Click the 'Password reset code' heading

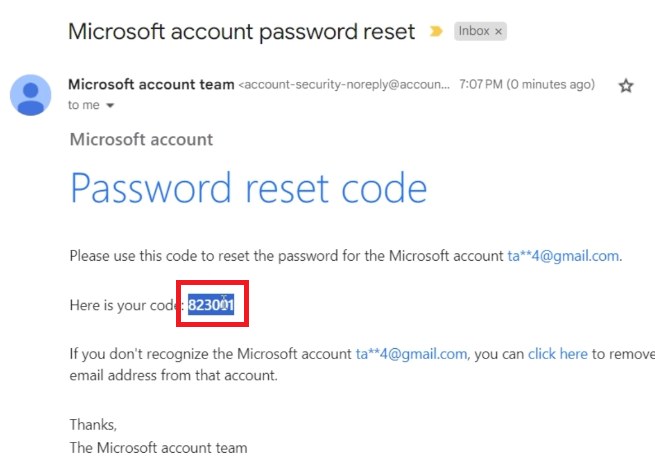coord(249,188)
